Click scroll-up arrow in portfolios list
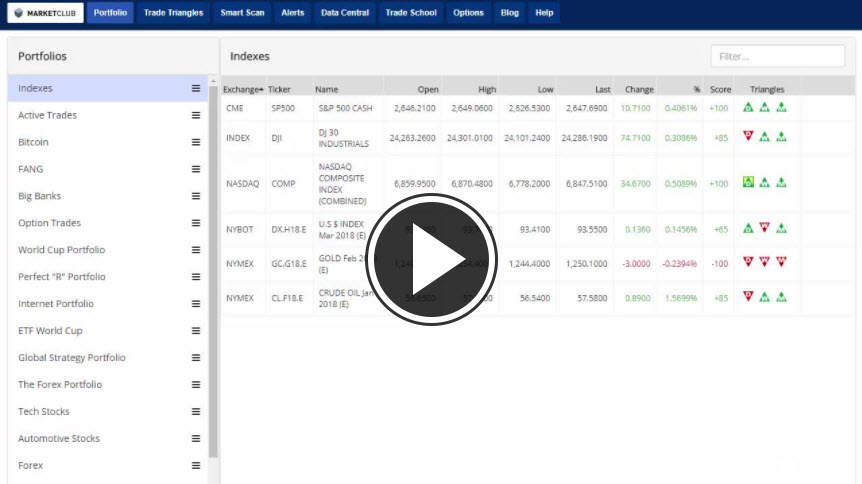862x484 pixels. [x=213, y=81]
